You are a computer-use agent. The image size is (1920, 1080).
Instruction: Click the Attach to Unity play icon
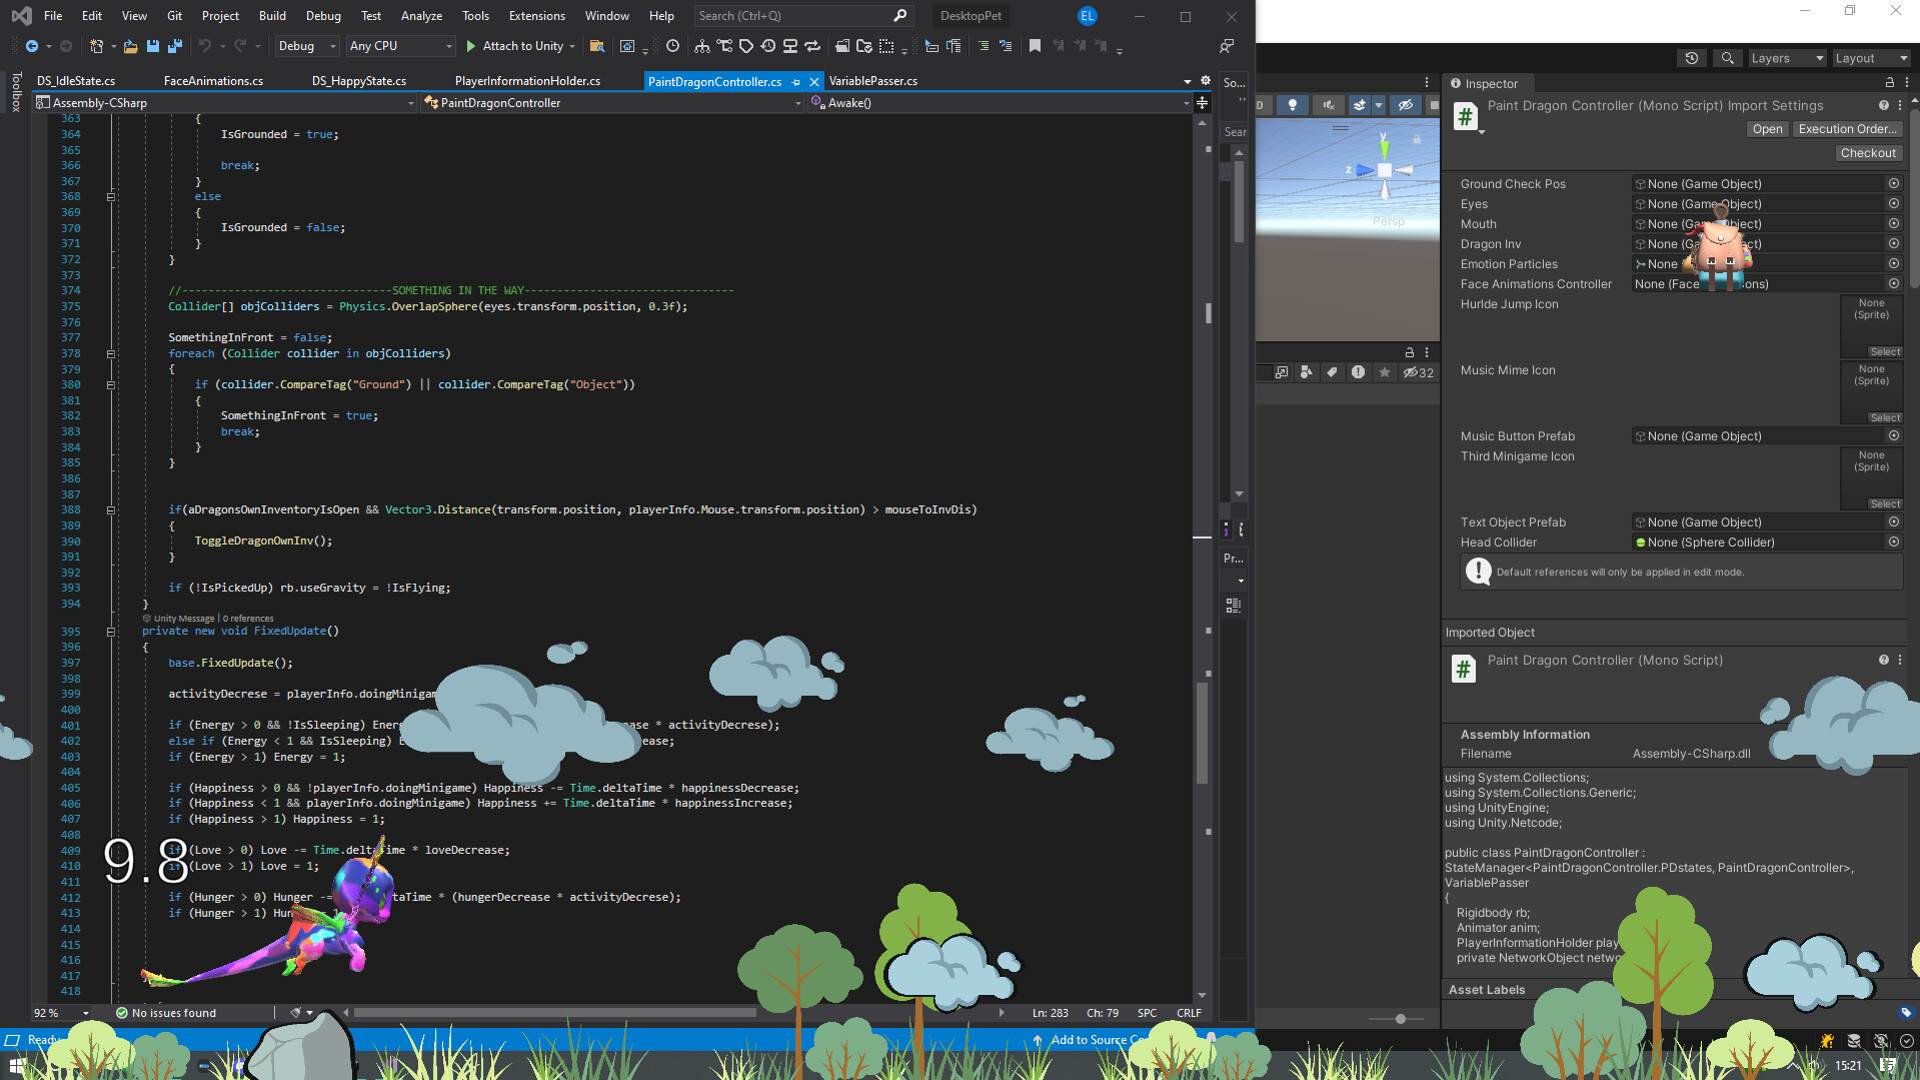(x=470, y=46)
